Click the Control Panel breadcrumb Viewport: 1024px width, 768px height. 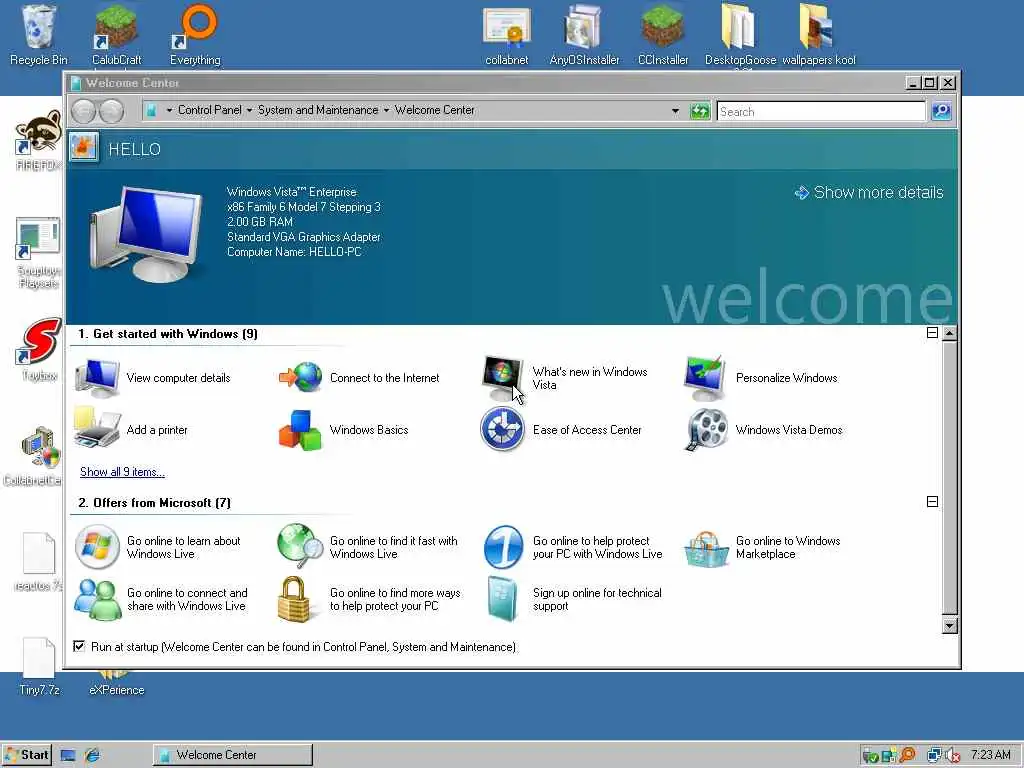[x=210, y=110]
